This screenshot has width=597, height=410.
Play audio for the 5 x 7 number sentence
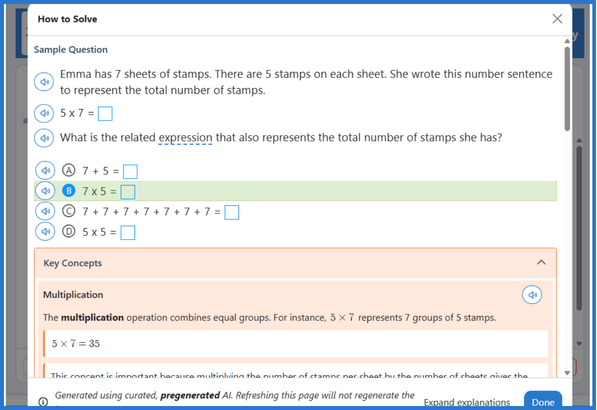pyautogui.click(x=44, y=113)
